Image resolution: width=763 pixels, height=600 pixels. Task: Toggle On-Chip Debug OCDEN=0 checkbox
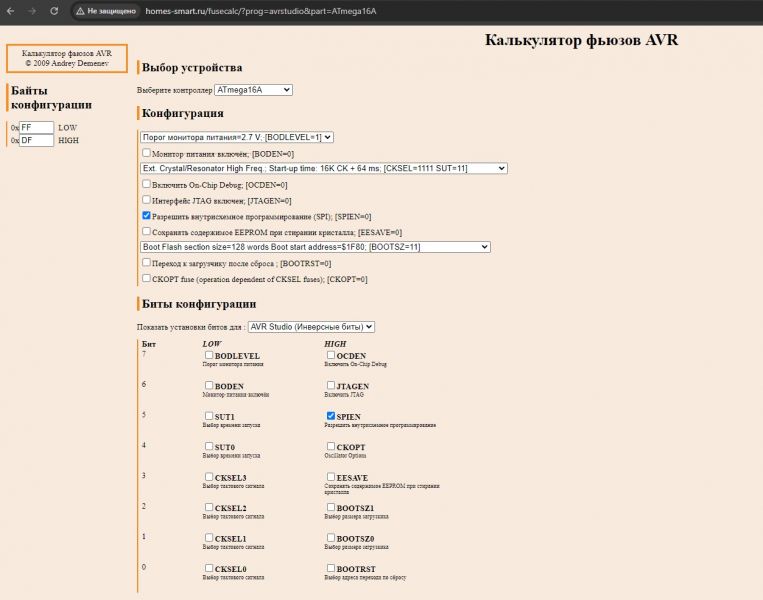[x=146, y=184]
